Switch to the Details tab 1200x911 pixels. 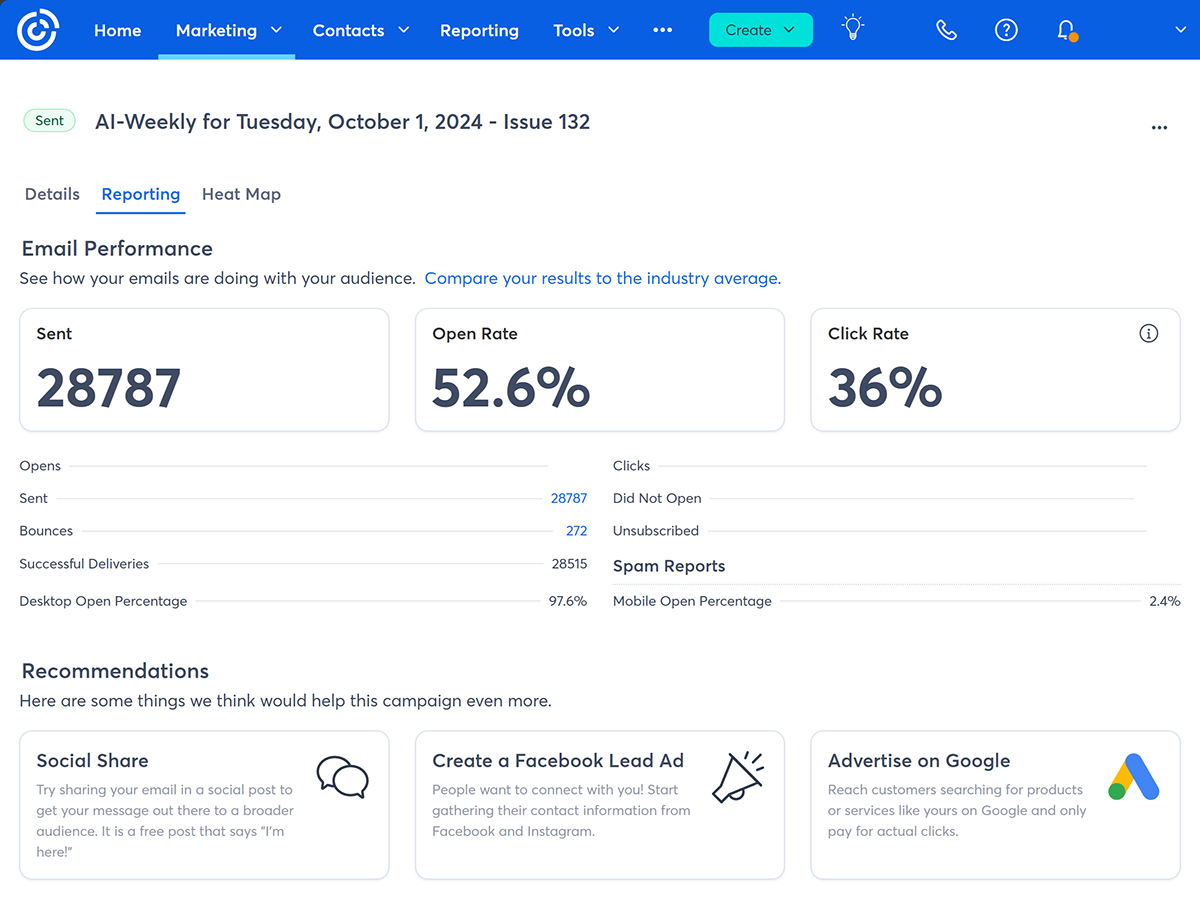52,194
